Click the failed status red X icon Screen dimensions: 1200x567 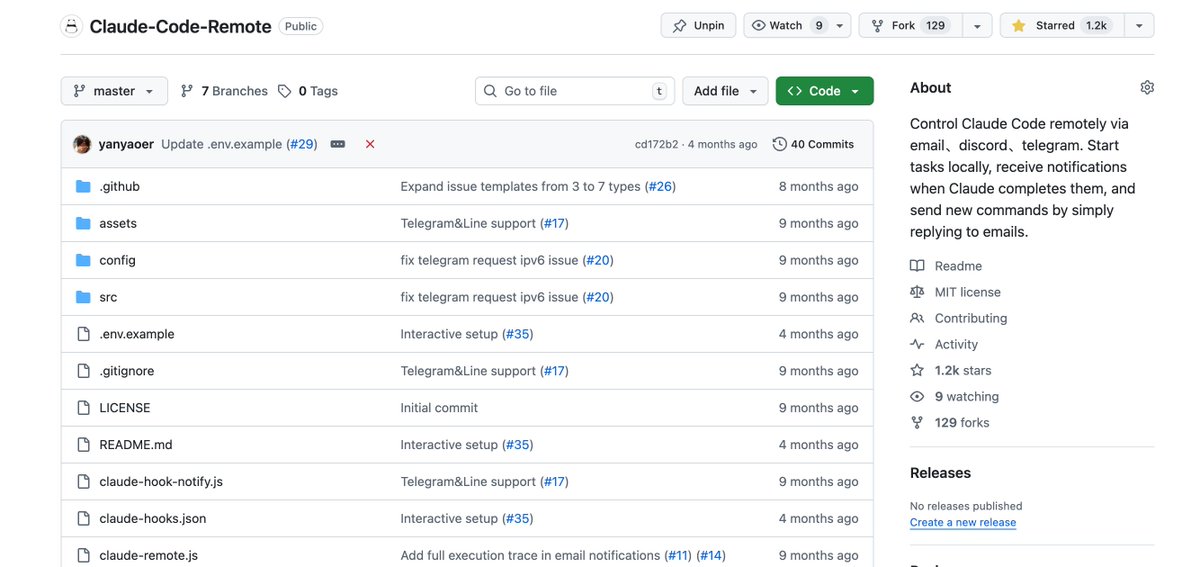click(370, 144)
